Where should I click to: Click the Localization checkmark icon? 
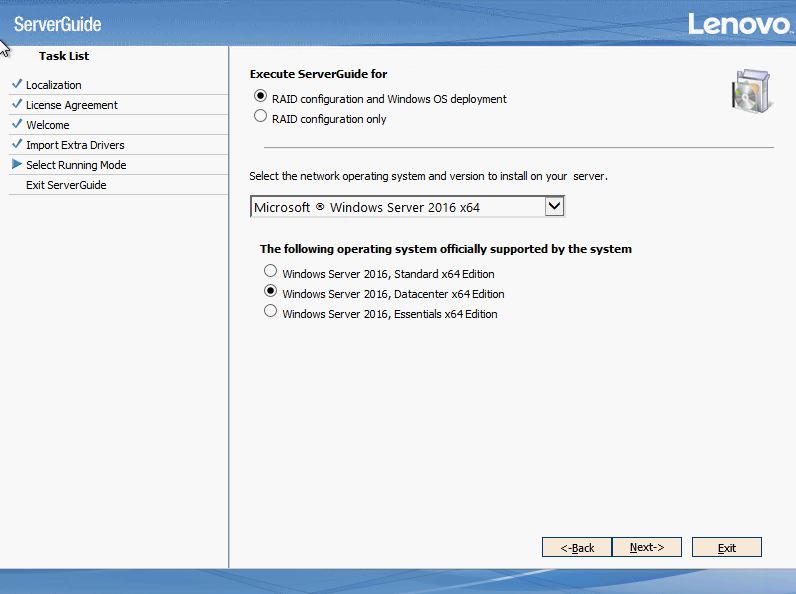tap(17, 84)
